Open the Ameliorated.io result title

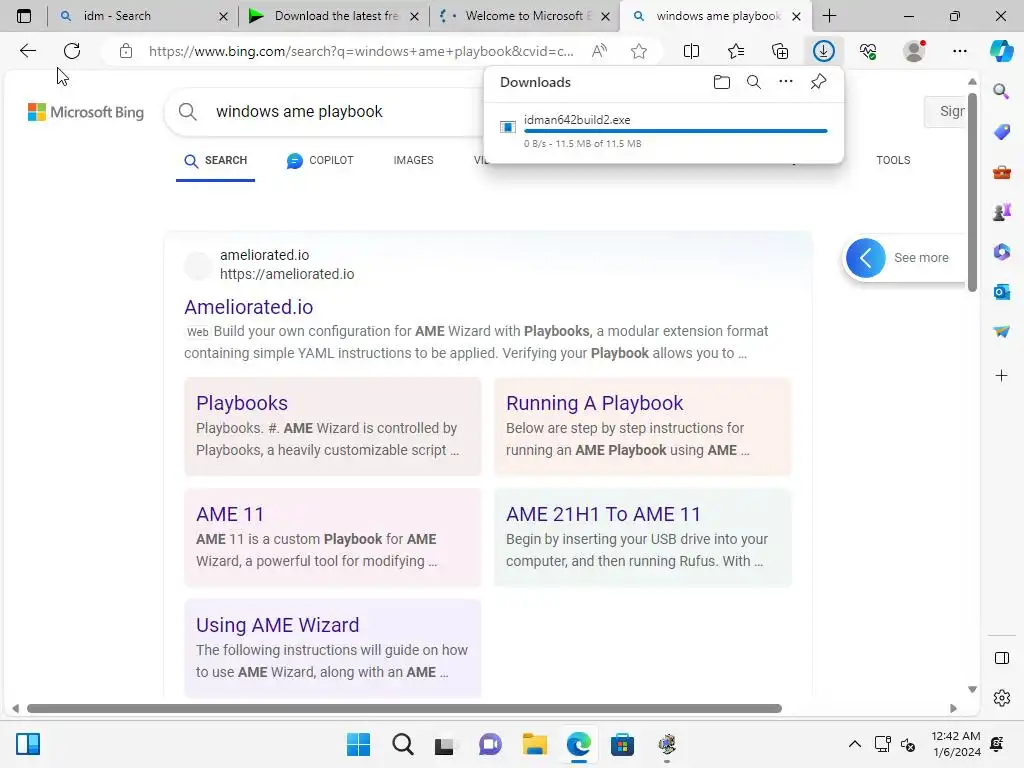[x=248, y=307]
